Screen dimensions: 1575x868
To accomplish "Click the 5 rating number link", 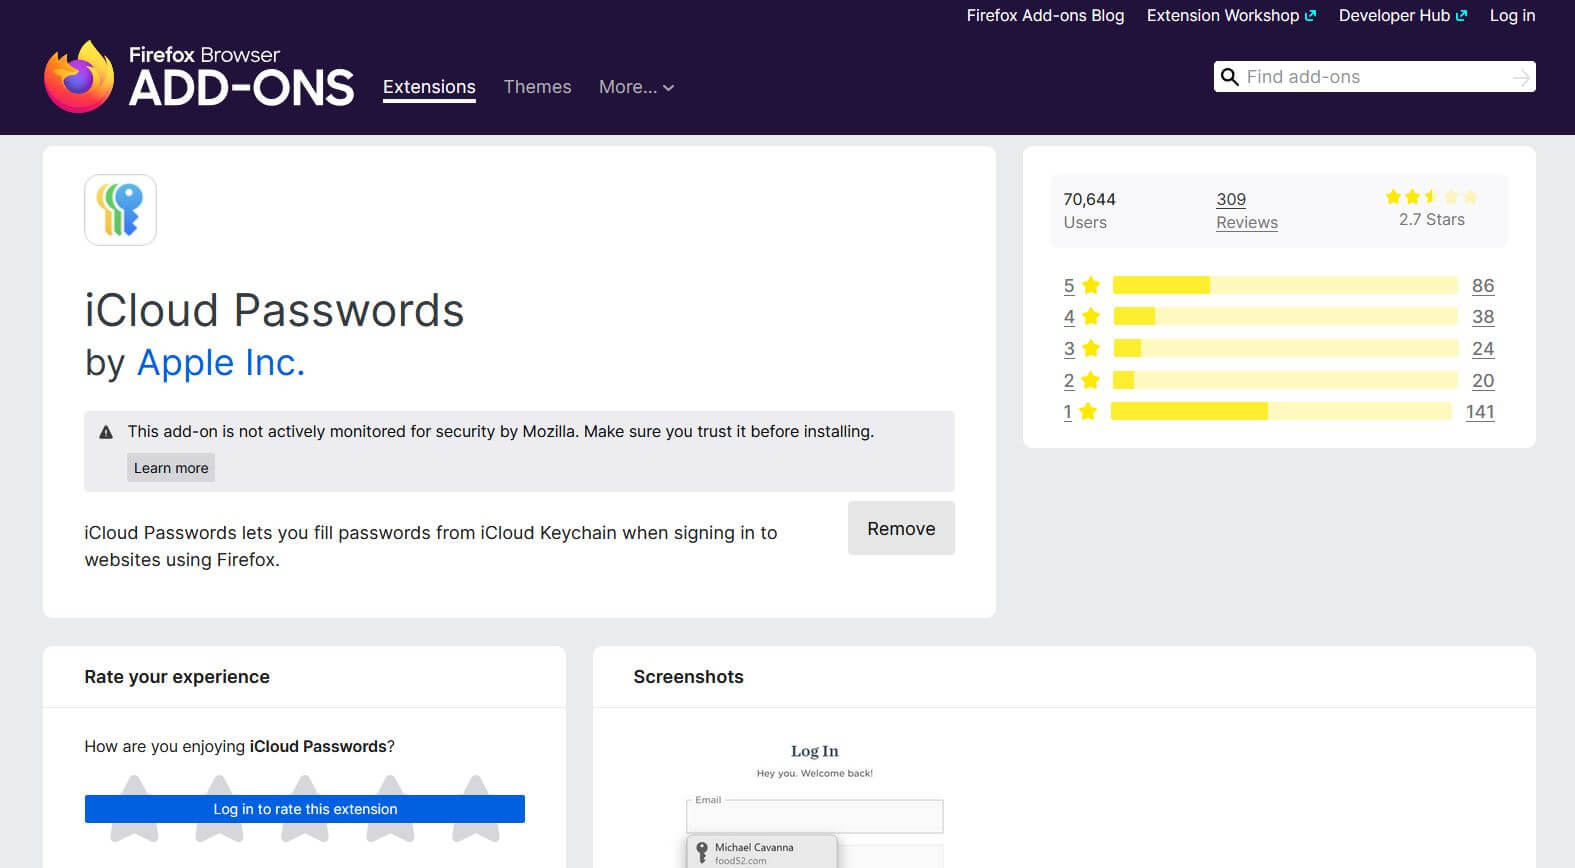I will (x=1069, y=286).
